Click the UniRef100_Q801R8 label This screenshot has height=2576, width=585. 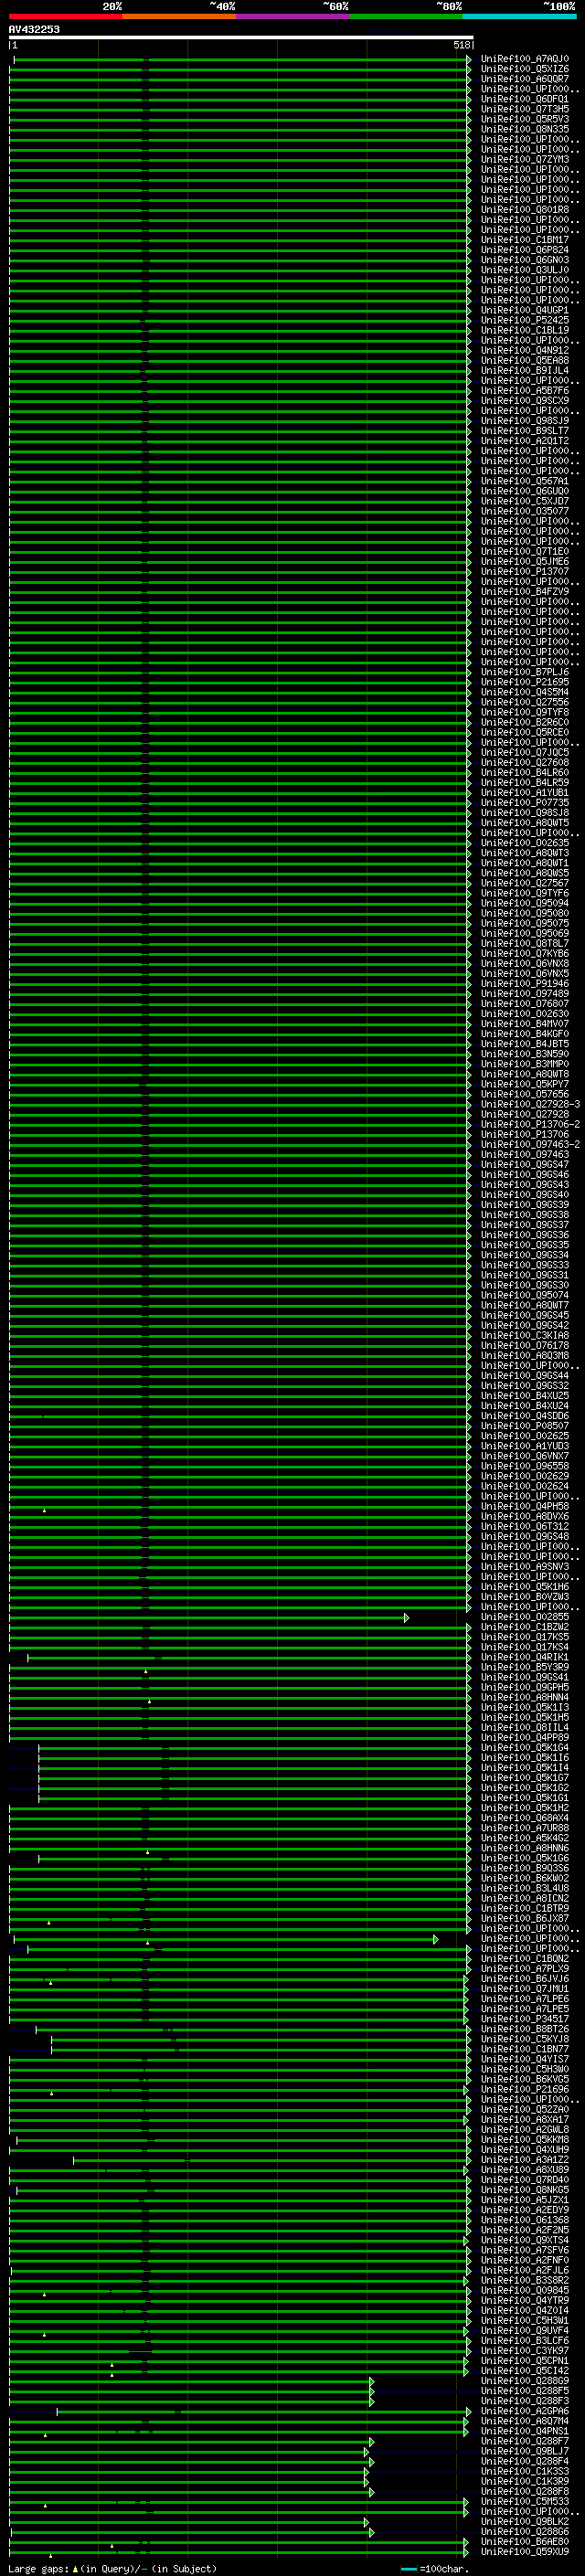pyautogui.click(x=525, y=210)
